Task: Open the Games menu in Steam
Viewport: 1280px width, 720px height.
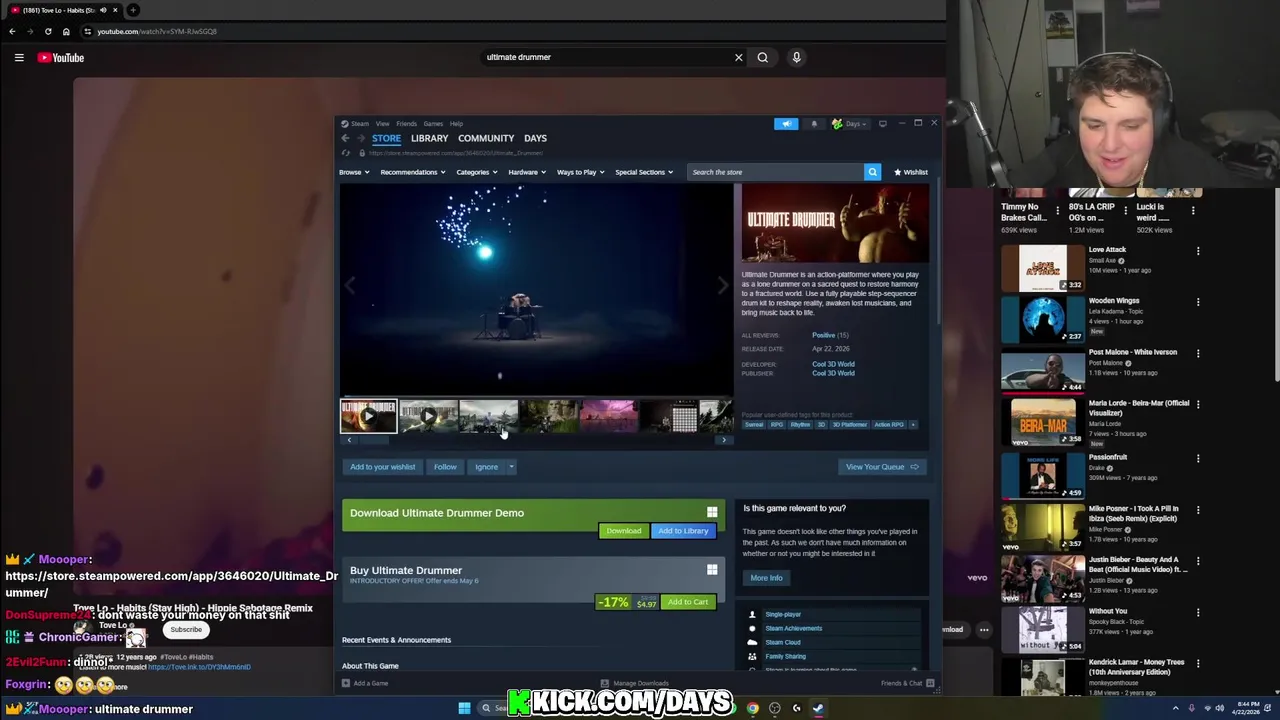Action: 433,124
